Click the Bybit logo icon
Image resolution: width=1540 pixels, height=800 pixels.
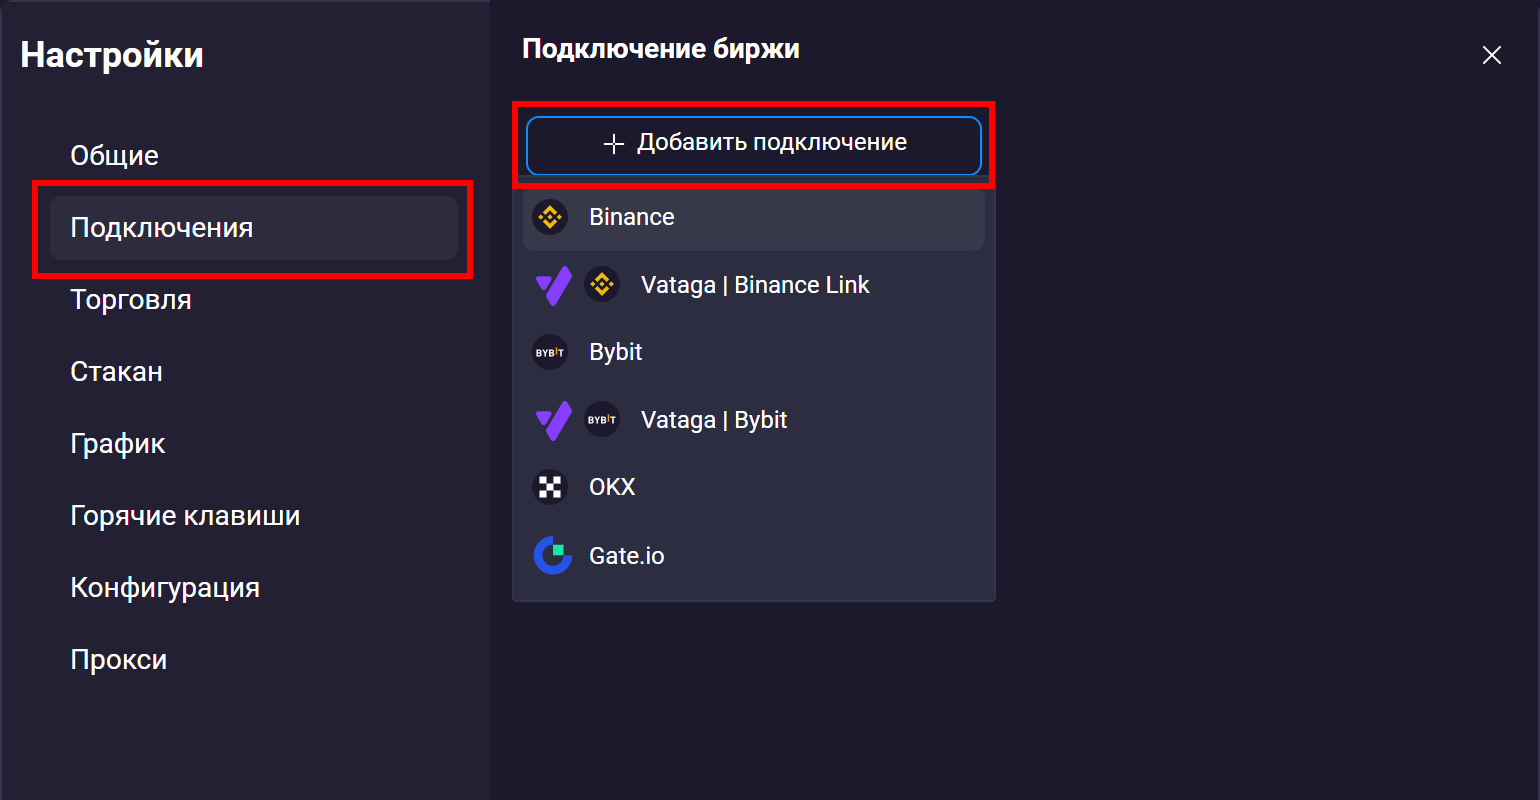coord(550,352)
